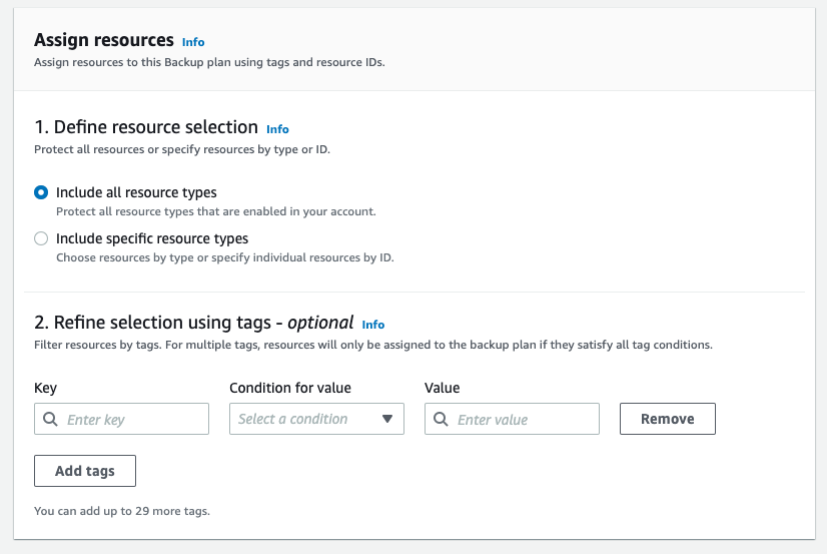Click the condition dropdown arrow

[x=388, y=419]
